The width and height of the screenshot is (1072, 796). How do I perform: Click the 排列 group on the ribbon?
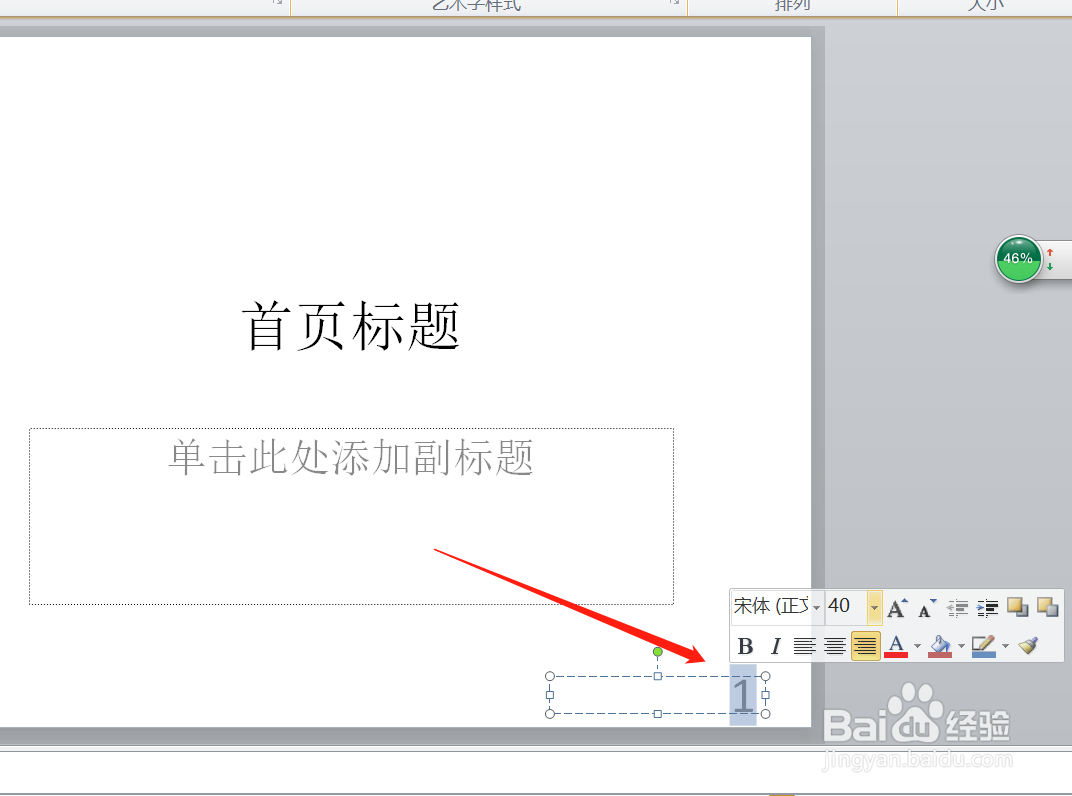coord(791,5)
